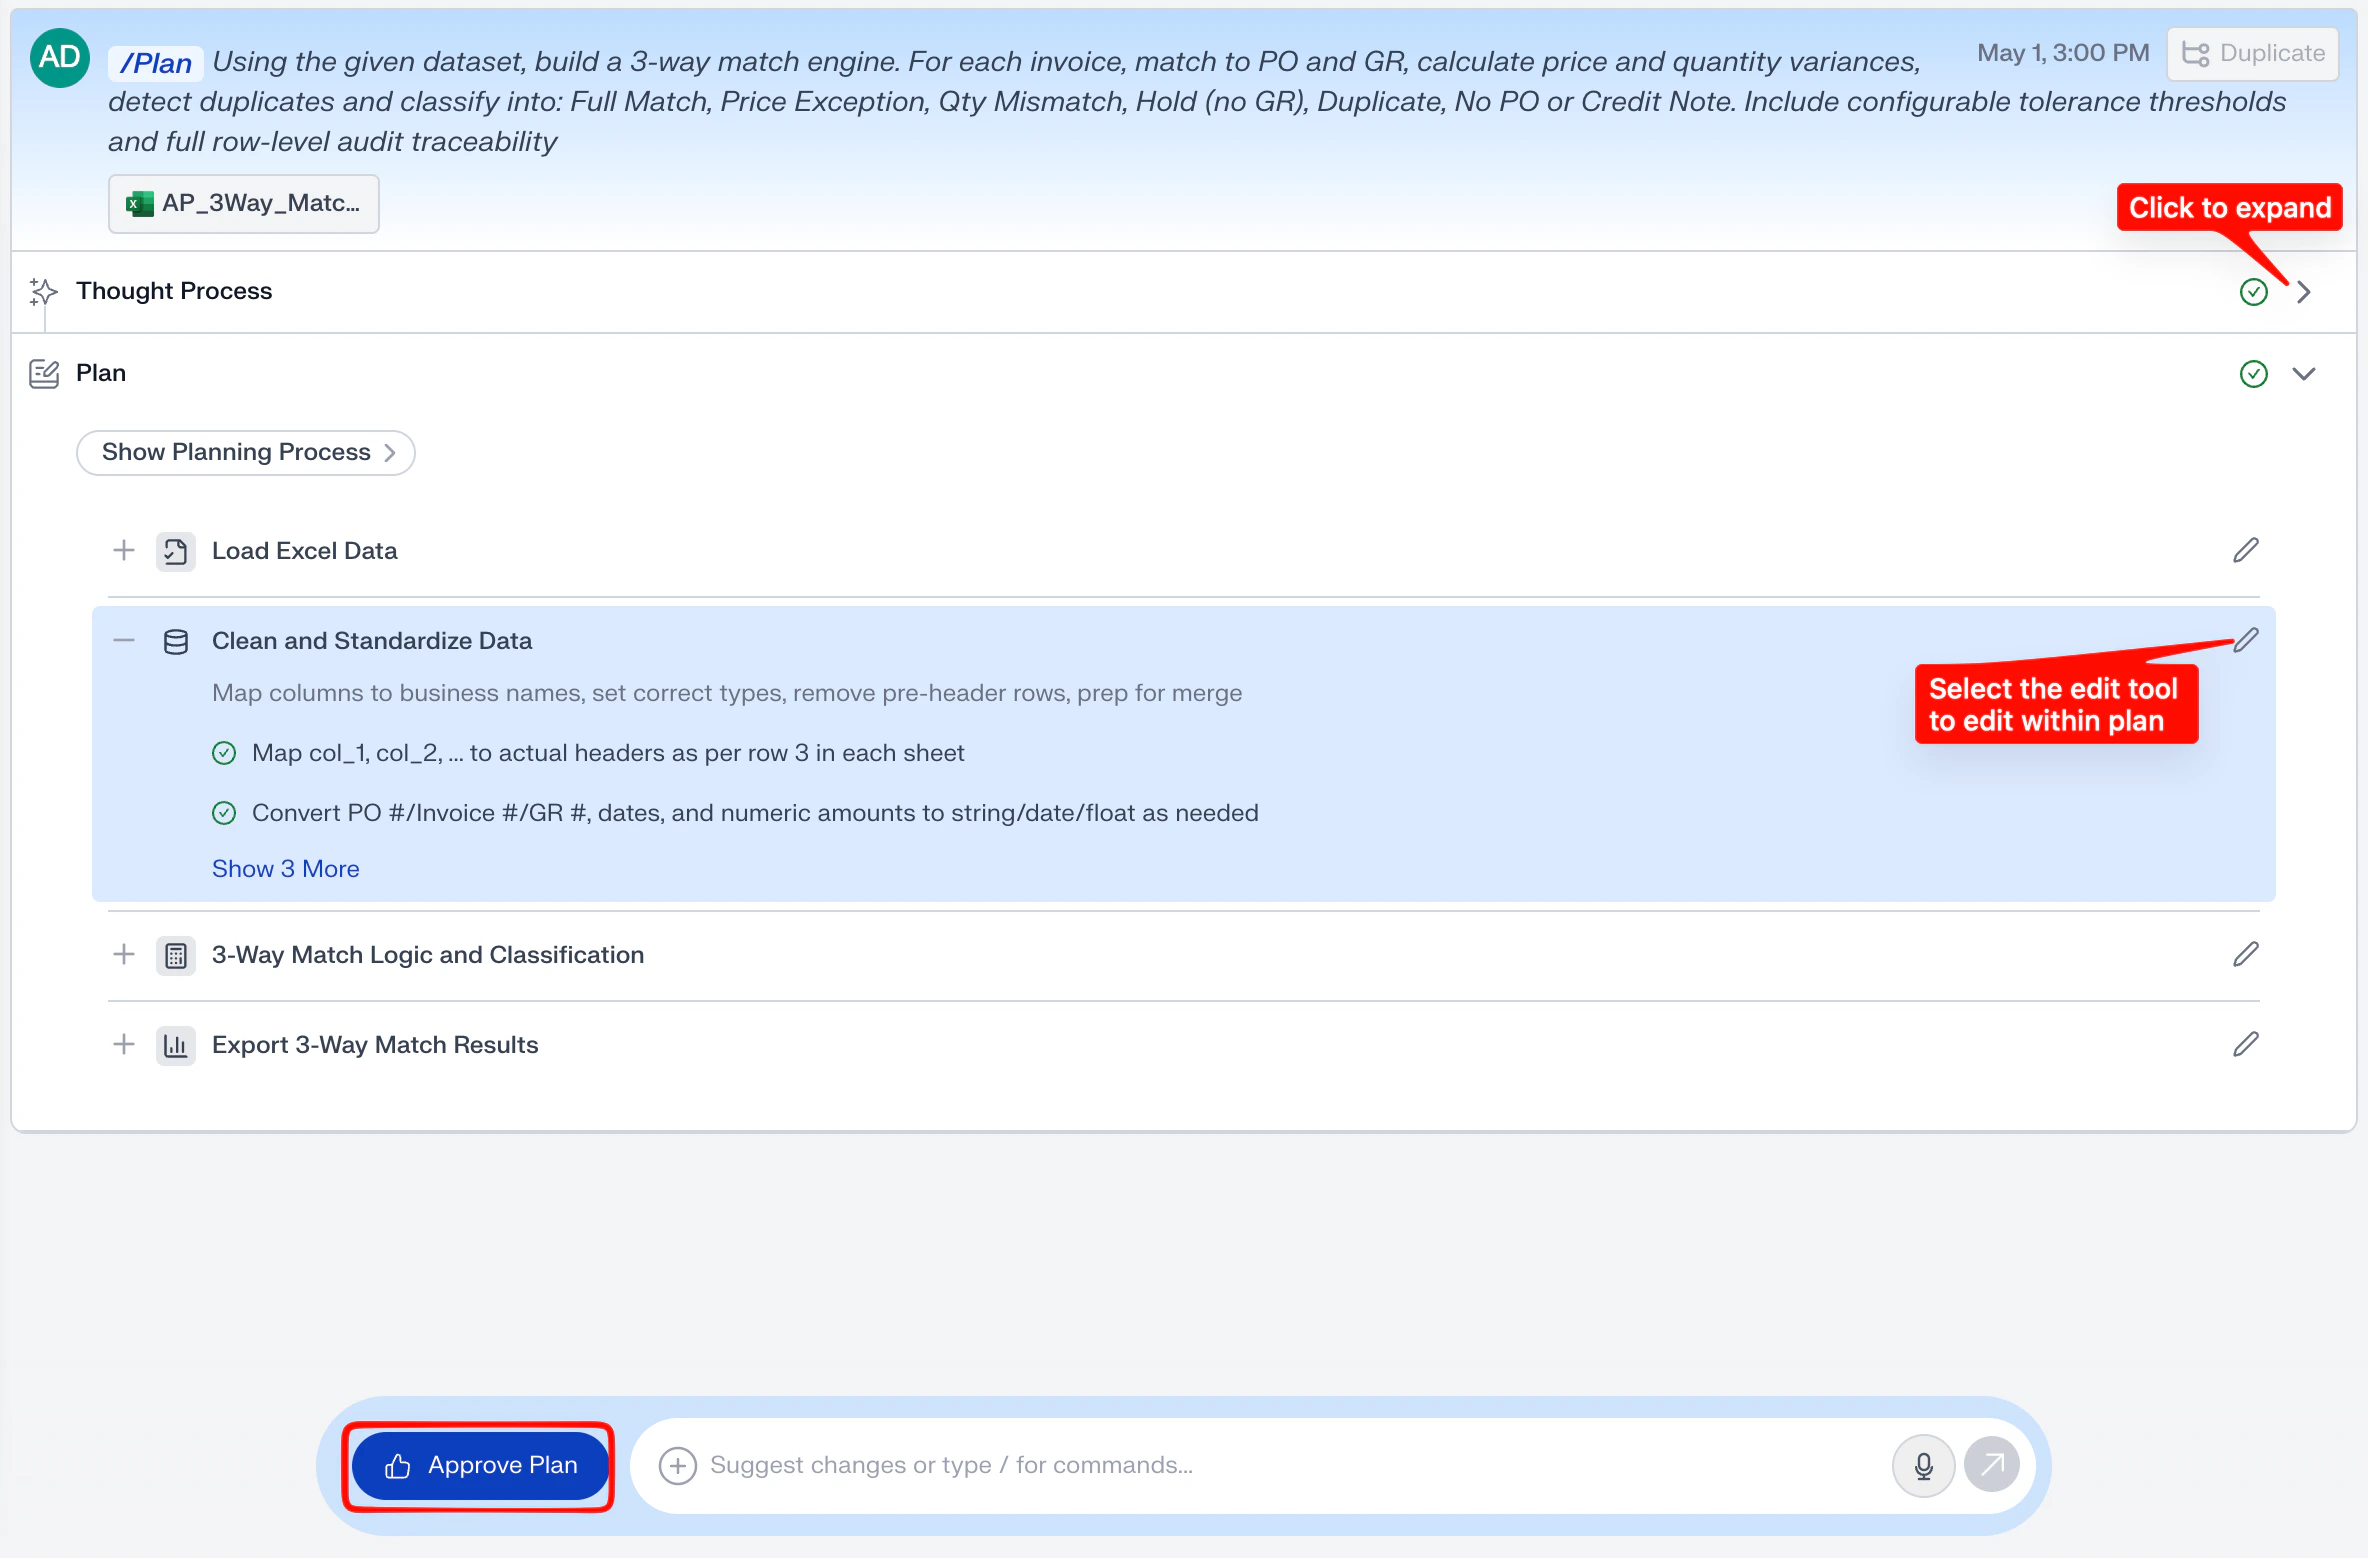Viewport: 2368px width, 1558px height.
Task: Click the plus attach icon in message box
Action: click(678, 1466)
